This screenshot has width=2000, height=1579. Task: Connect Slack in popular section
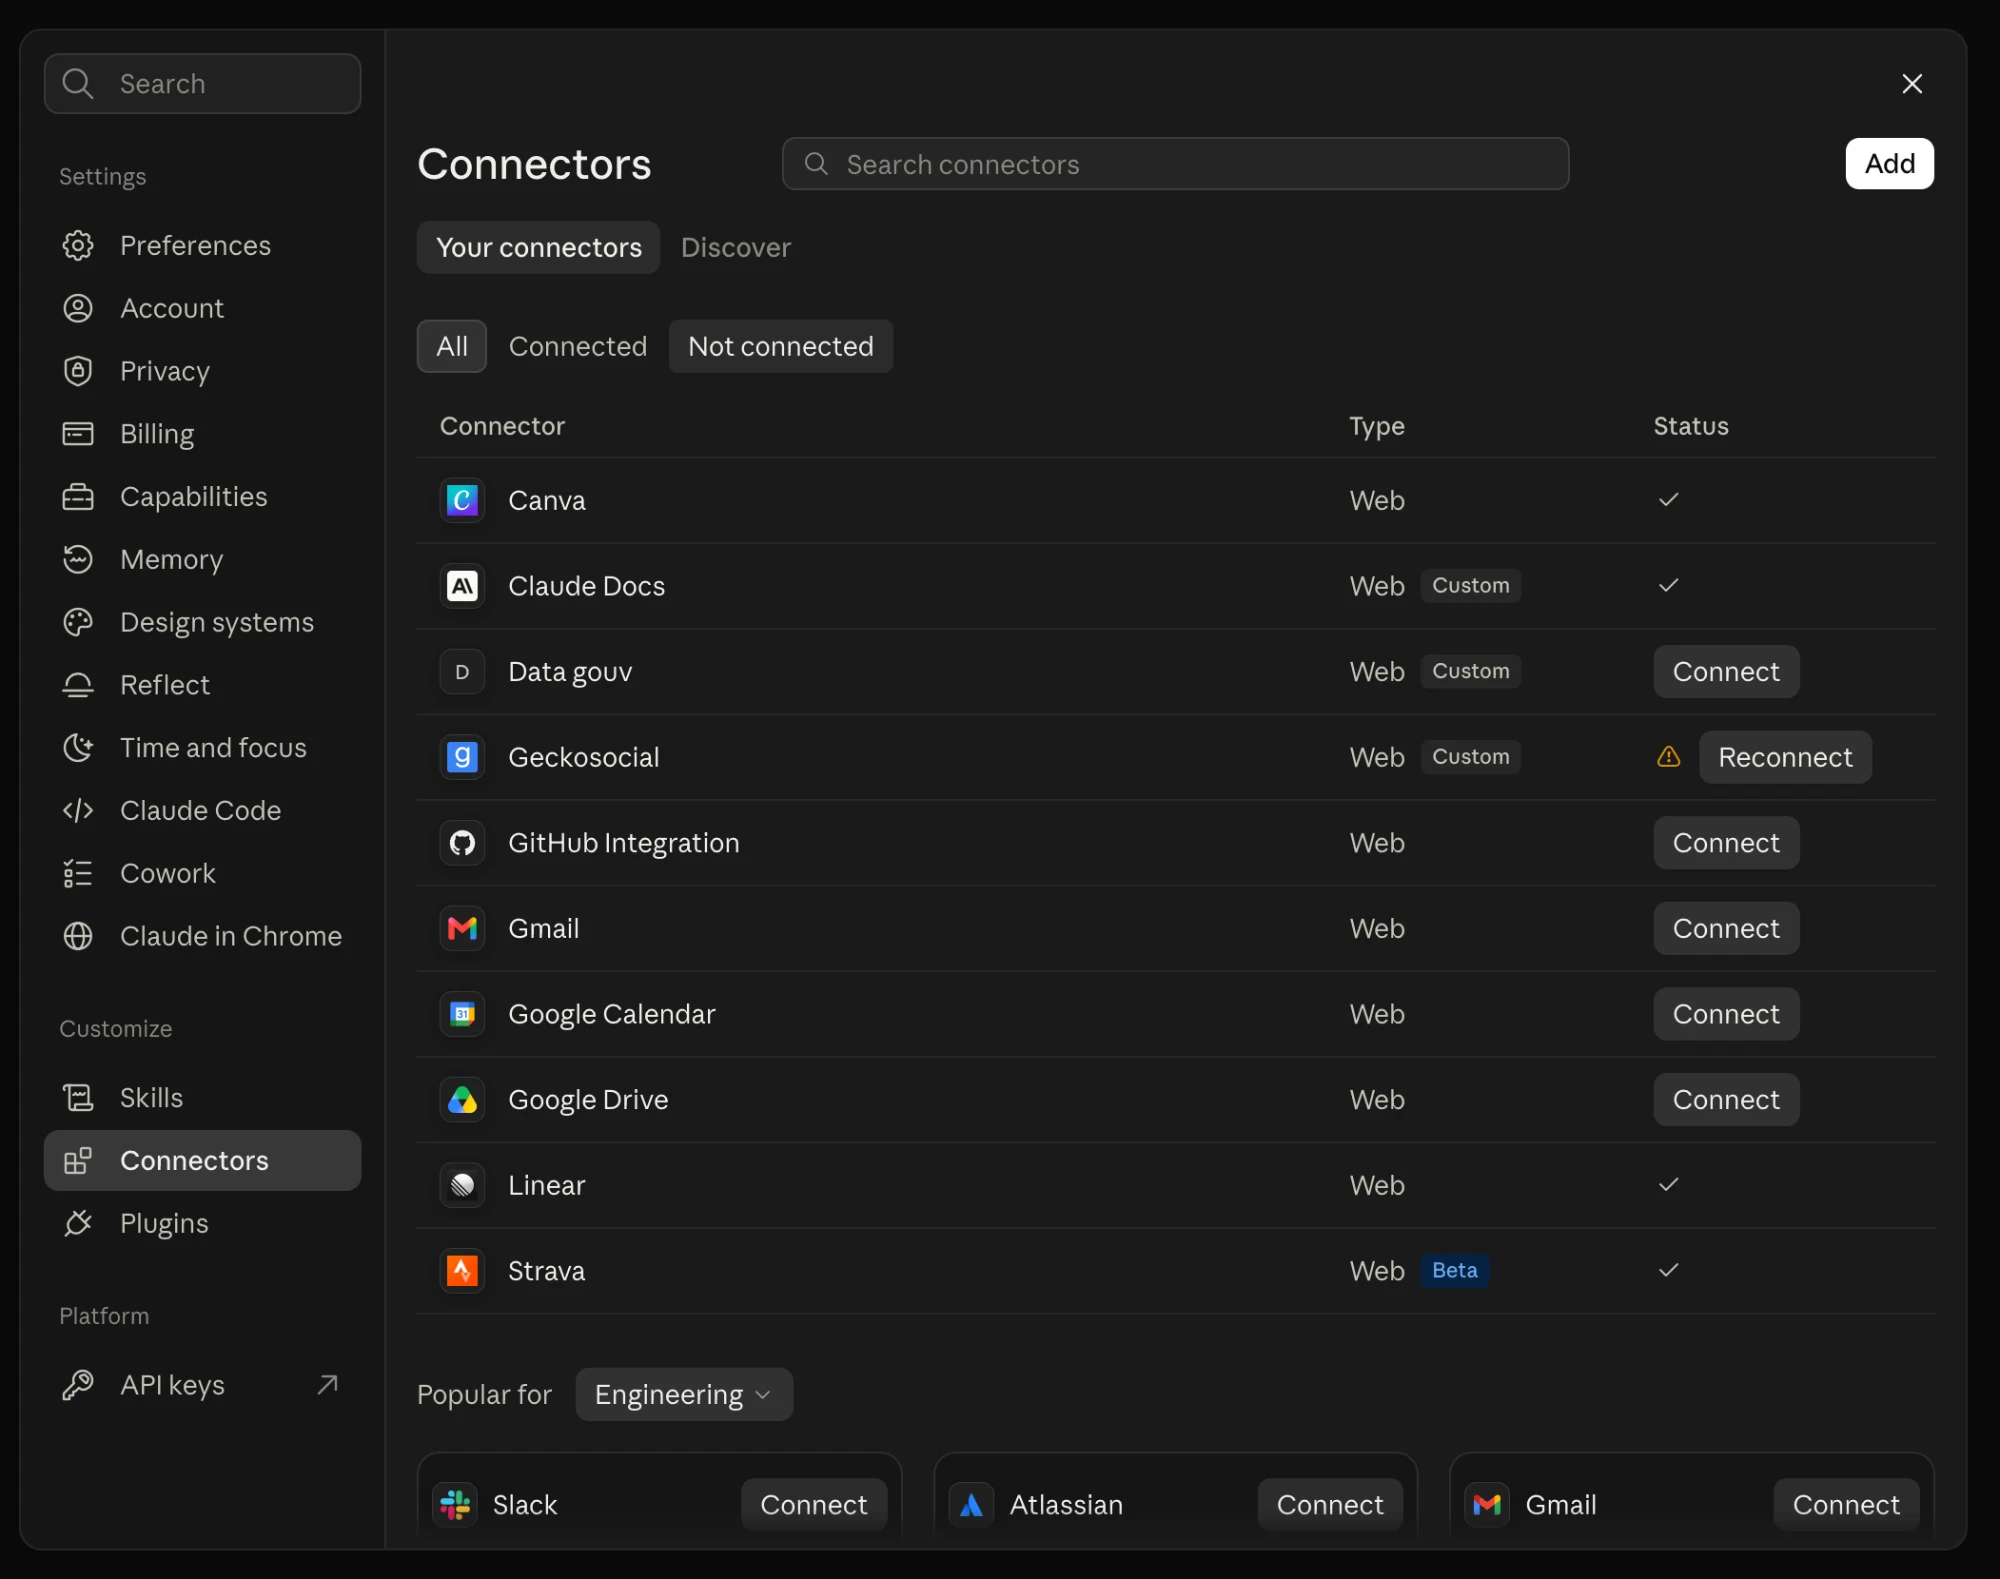tap(813, 1505)
